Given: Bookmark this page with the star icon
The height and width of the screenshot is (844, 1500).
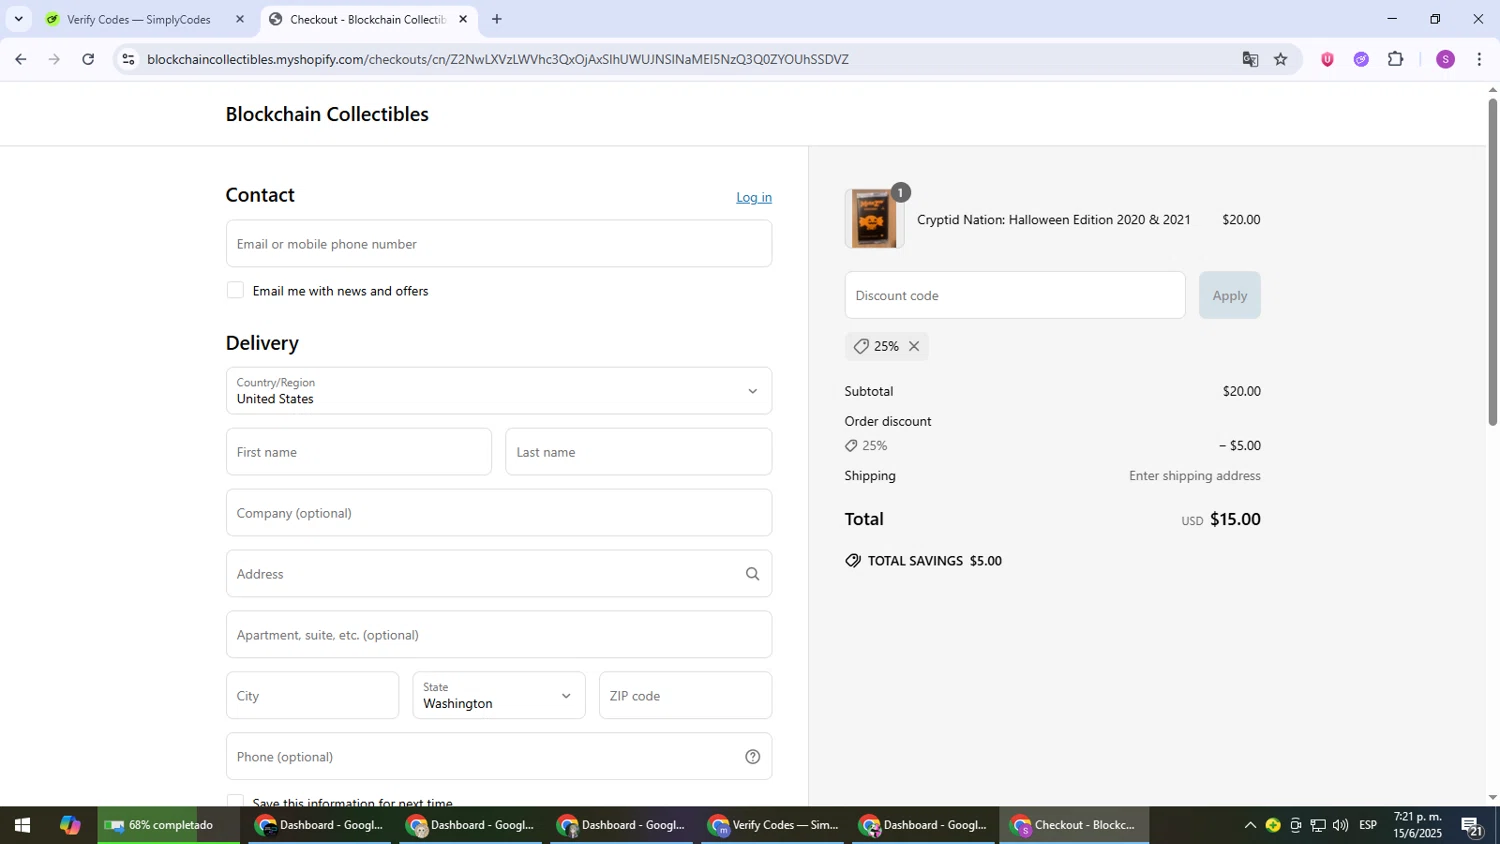Looking at the screenshot, I should tap(1281, 59).
